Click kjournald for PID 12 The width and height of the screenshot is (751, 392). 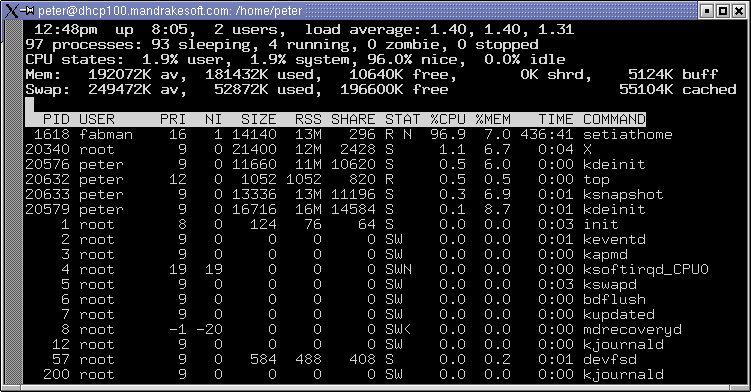[623, 345]
